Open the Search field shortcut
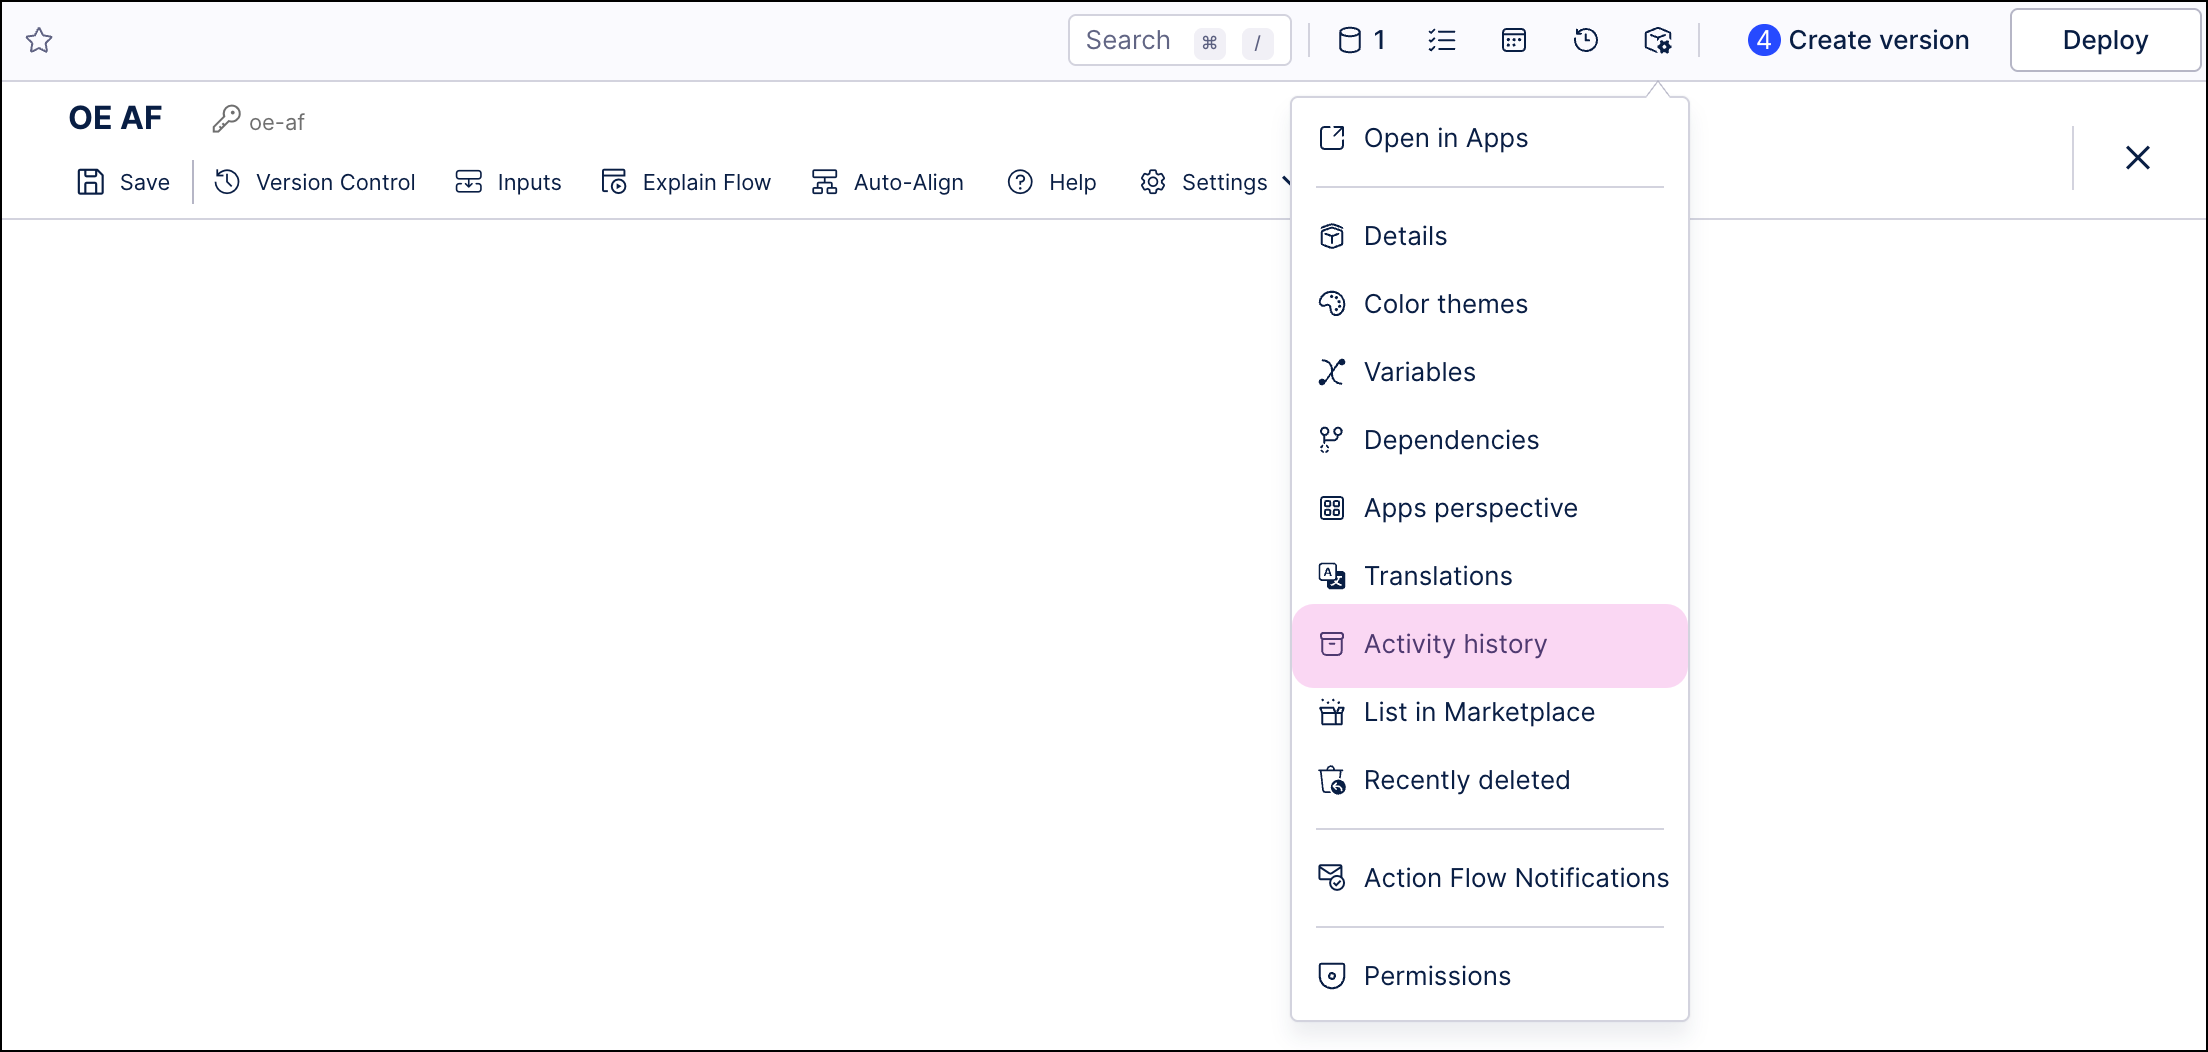Image resolution: width=2208 pixels, height=1052 pixels. (1209, 42)
